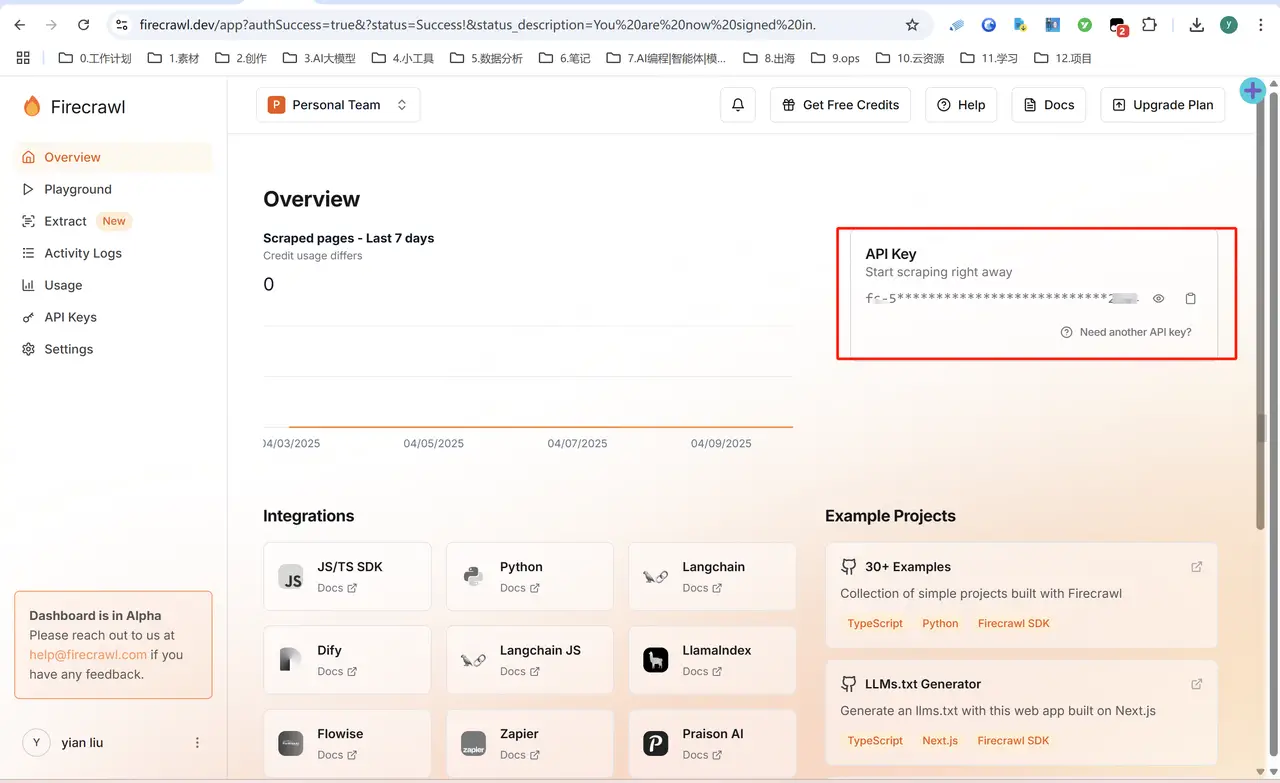This screenshot has width=1280, height=783.
Task: Click the Praison AI icon
Action: (x=656, y=744)
